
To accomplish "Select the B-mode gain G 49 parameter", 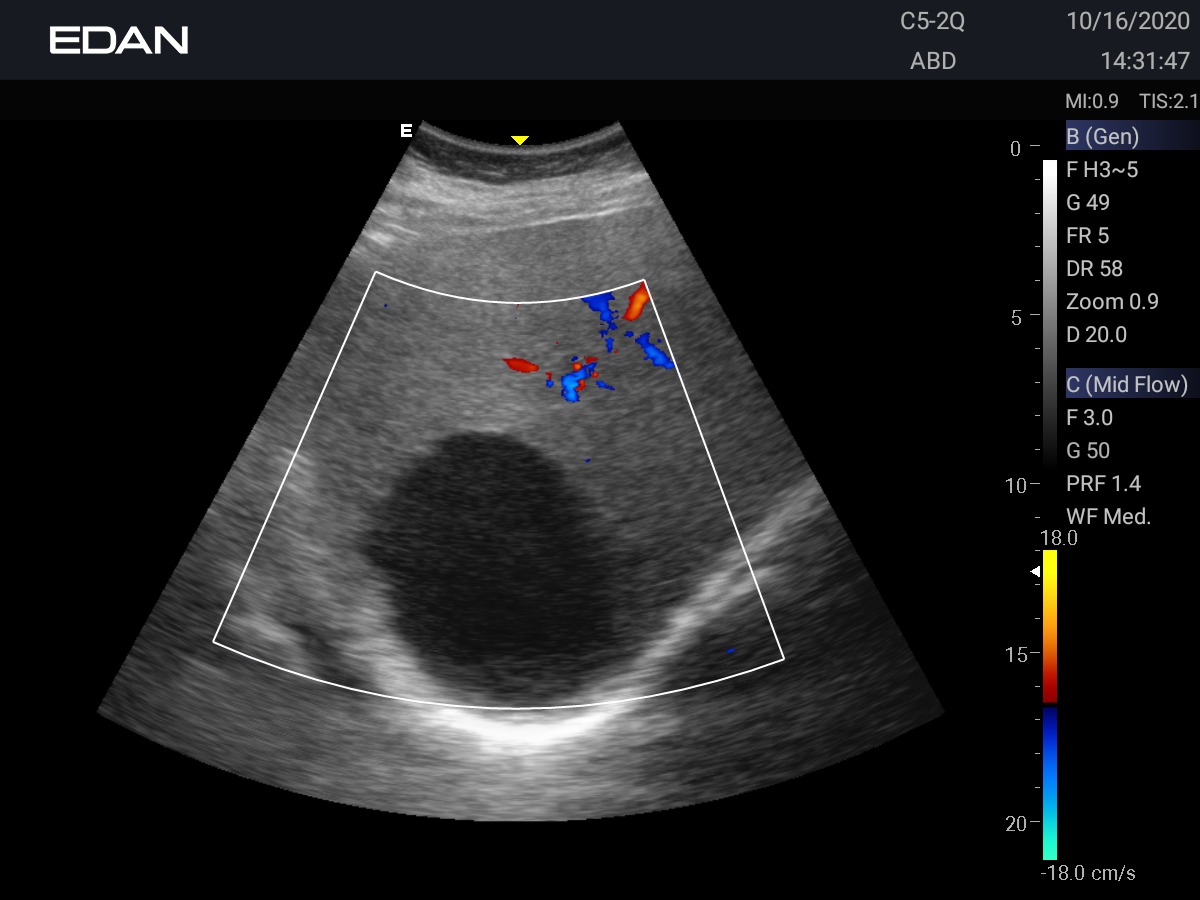I will click(x=1088, y=203).
